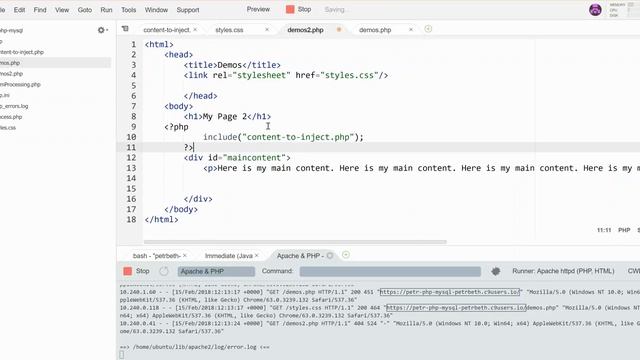Image resolution: width=640 pixels, height=360 pixels.
Task: Open the Support menu
Action: [x=188, y=10]
